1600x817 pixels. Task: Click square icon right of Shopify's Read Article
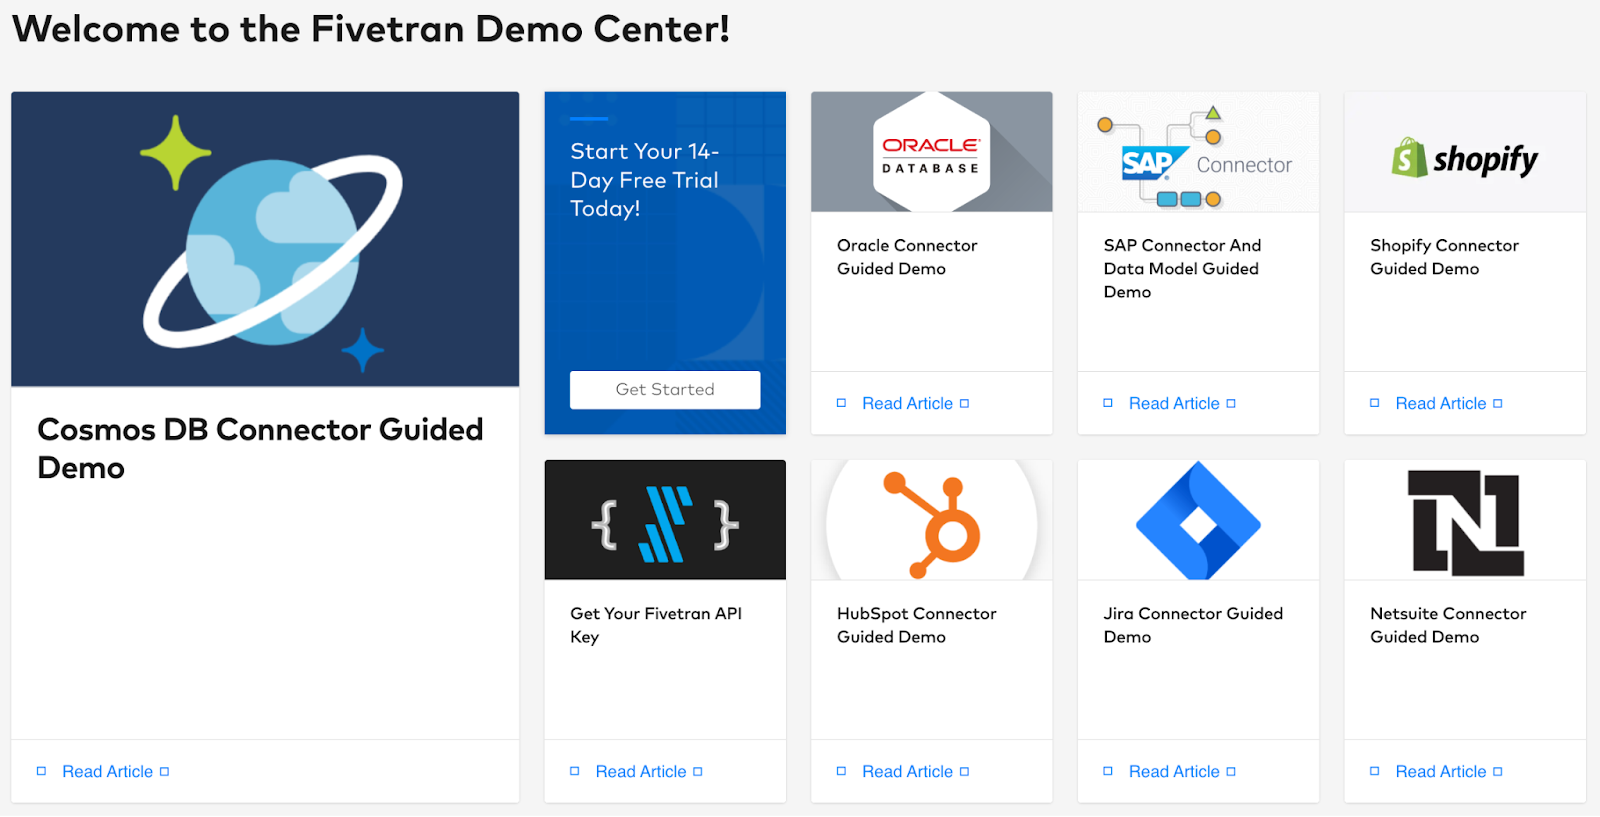(x=1498, y=404)
